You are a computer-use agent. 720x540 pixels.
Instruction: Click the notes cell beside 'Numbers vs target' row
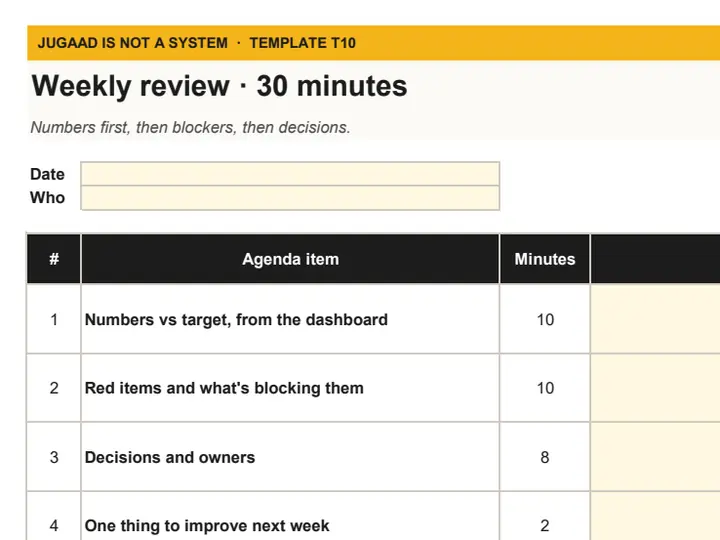(x=655, y=319)
